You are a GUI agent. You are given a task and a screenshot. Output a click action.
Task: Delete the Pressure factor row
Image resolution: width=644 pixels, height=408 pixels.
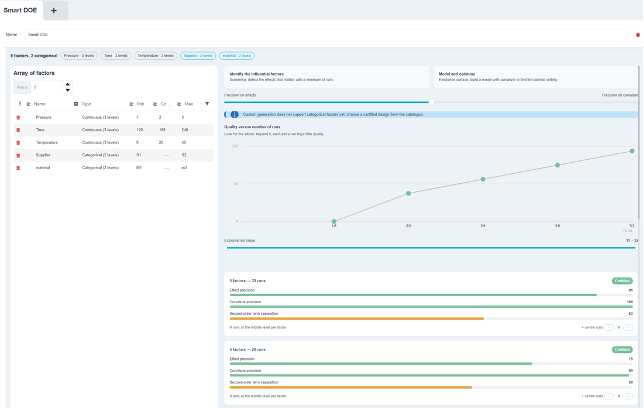coord(18,118)
